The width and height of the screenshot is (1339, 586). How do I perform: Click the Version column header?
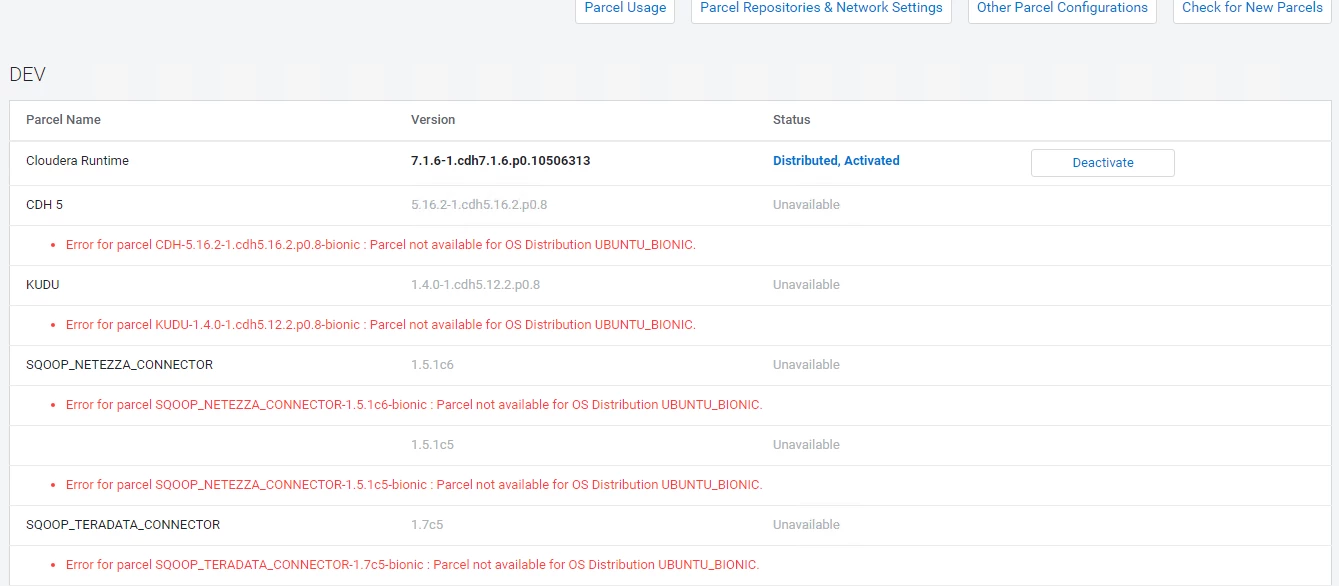[x=433, y=120]
